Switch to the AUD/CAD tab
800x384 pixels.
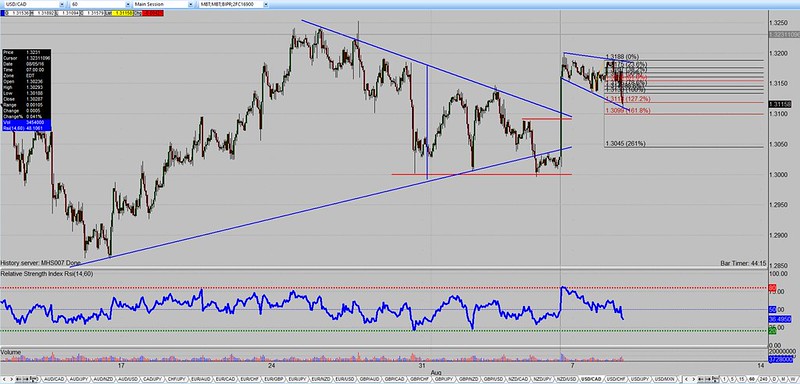coord(54,379)
